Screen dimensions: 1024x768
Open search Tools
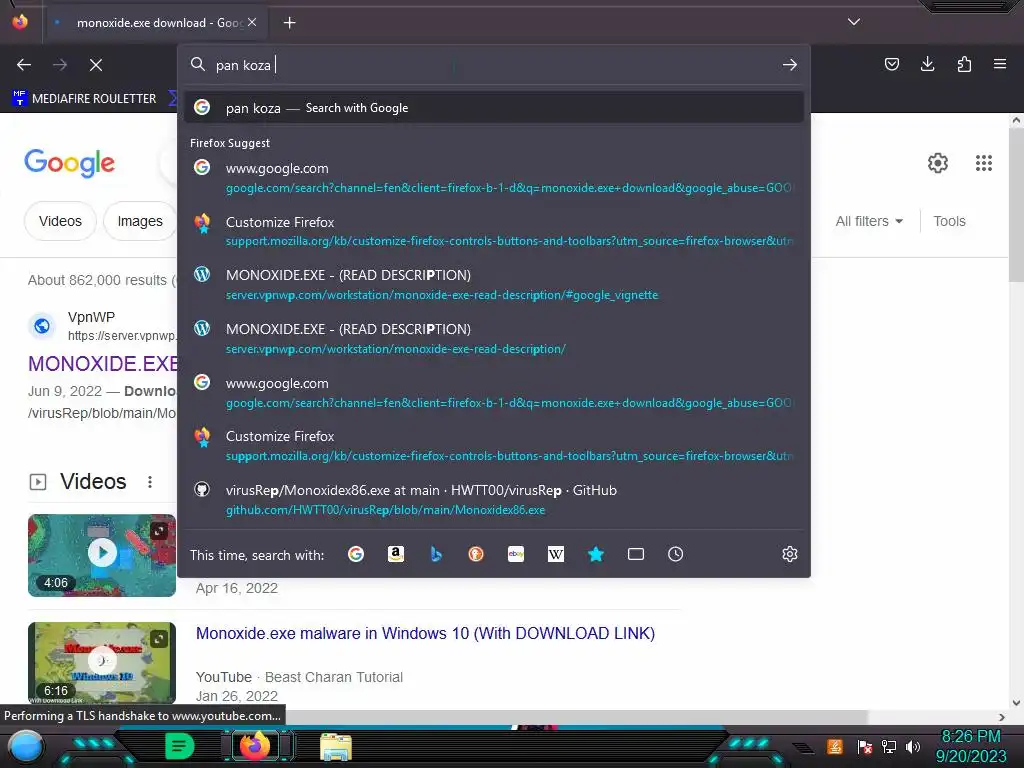949,221
